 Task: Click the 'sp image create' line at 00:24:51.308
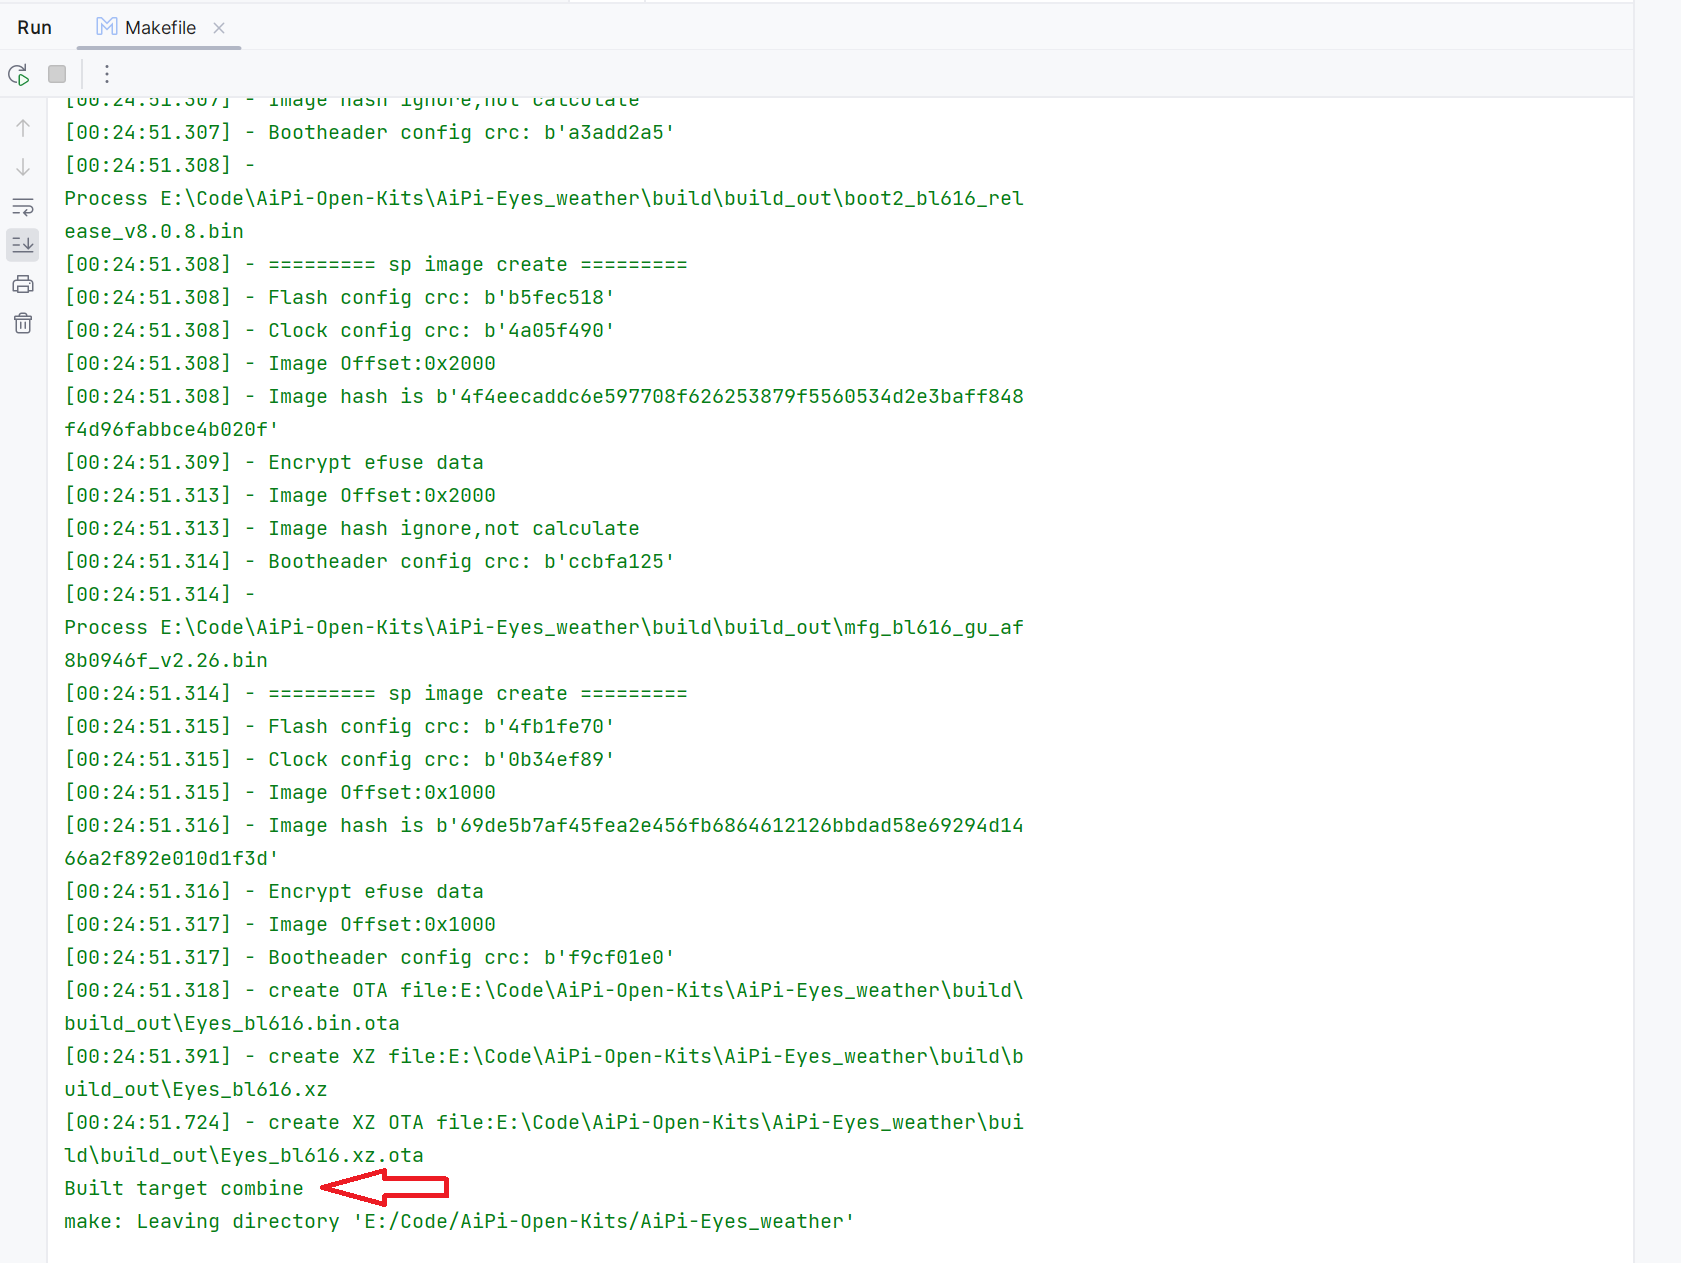(x=376, y=264)
